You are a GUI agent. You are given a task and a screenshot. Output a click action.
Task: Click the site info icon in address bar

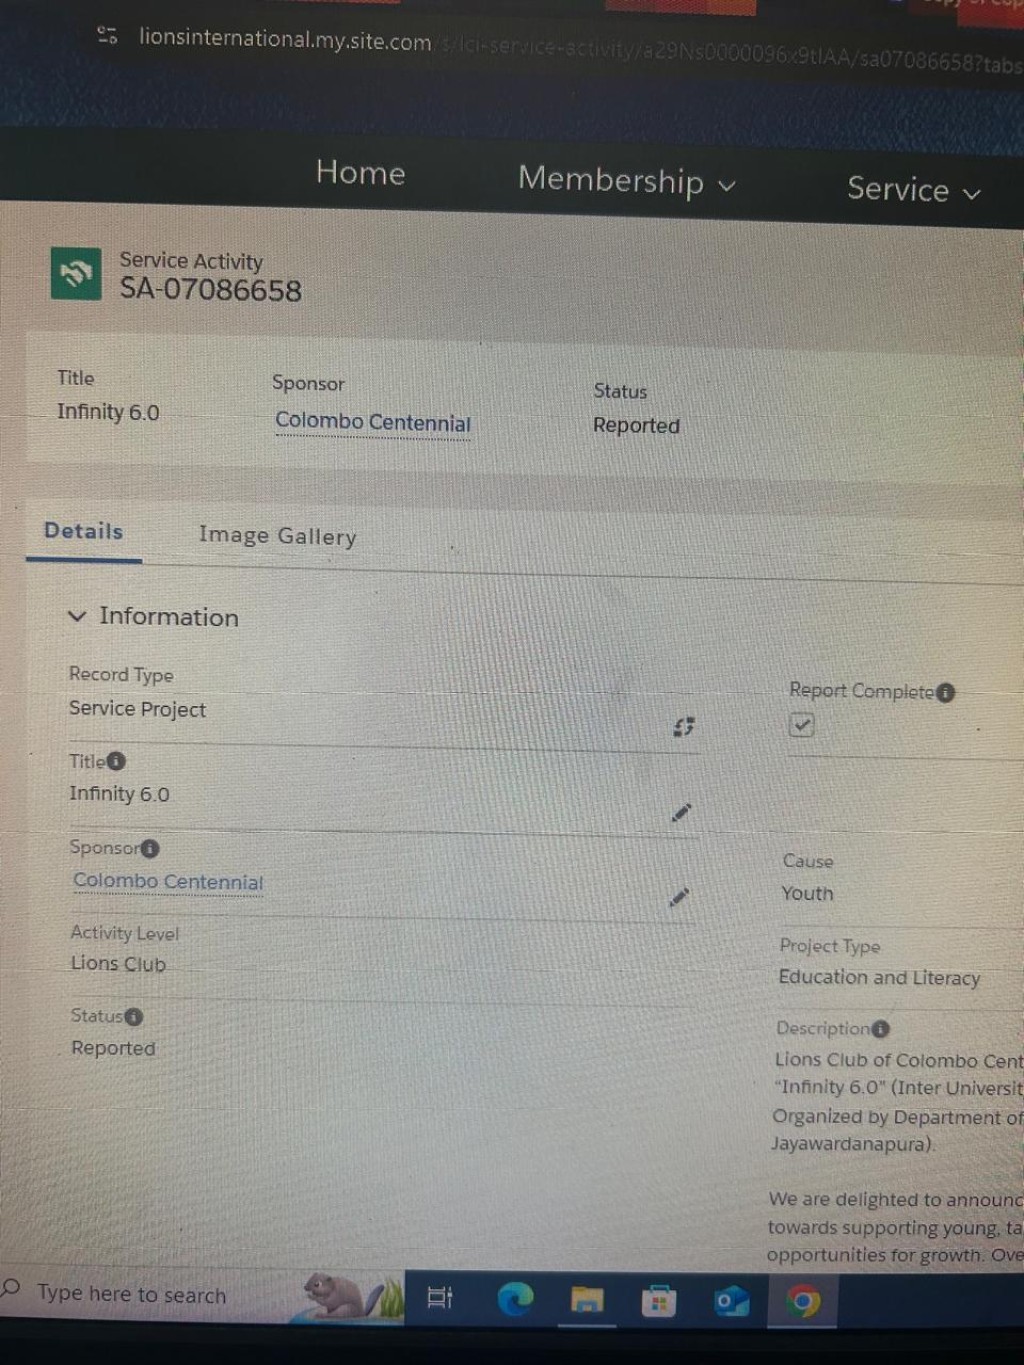coord(107,36)
